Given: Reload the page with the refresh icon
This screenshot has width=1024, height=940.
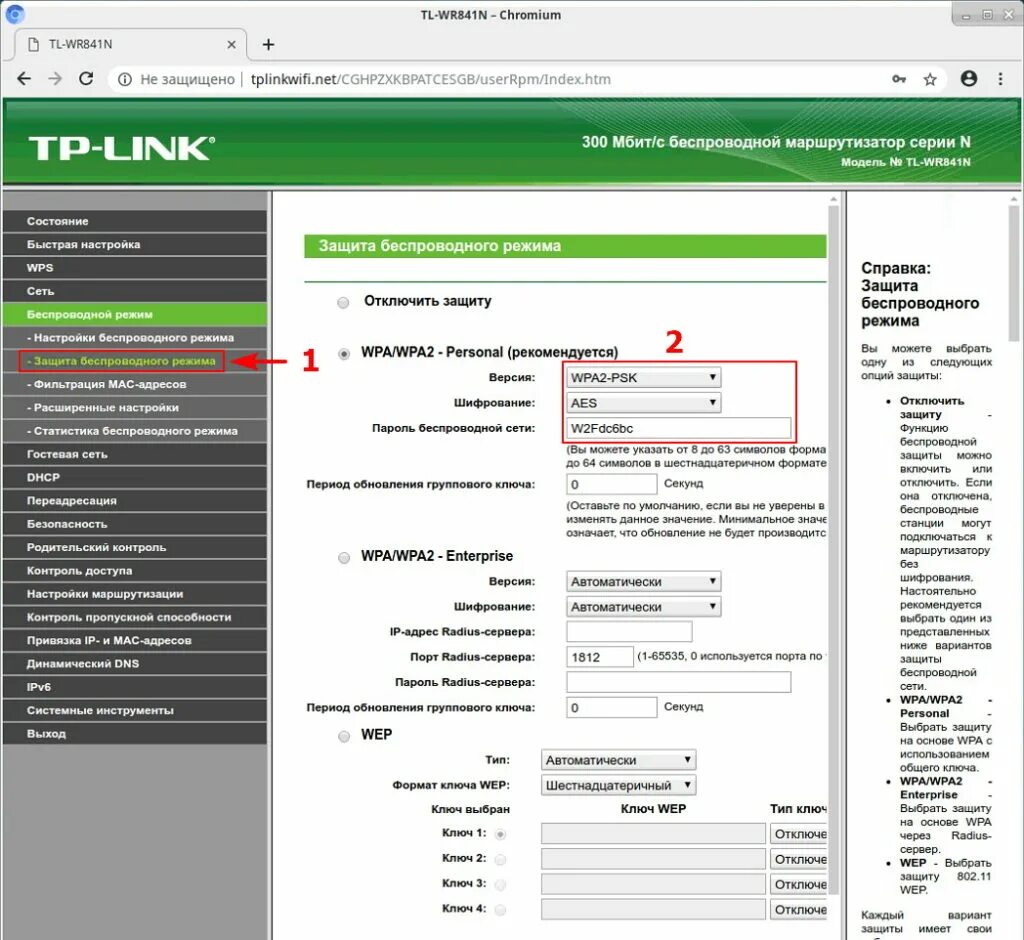Looking at the screenshot, I should tap(86, 79).
